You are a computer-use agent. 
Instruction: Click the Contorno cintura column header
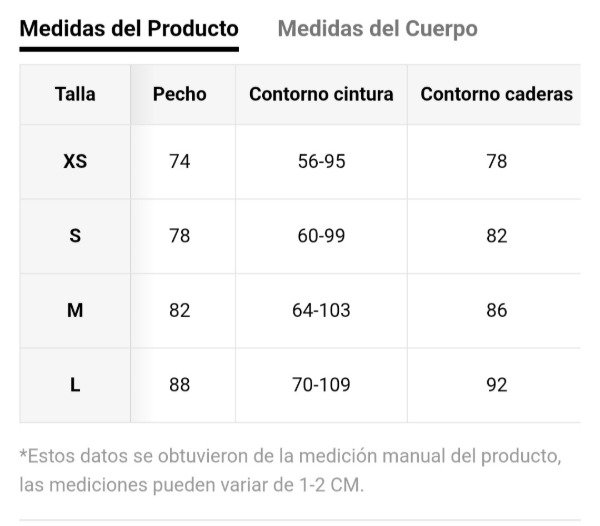321,94
